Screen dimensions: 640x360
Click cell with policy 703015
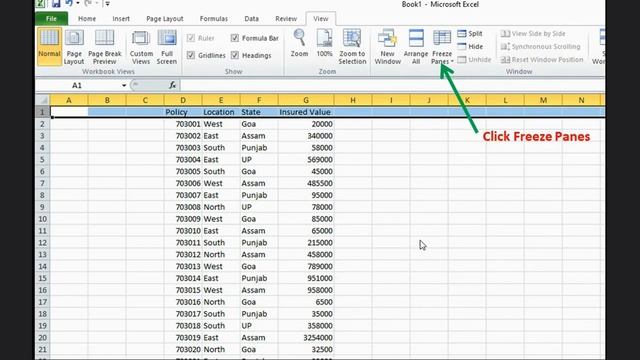click(183, 290)
